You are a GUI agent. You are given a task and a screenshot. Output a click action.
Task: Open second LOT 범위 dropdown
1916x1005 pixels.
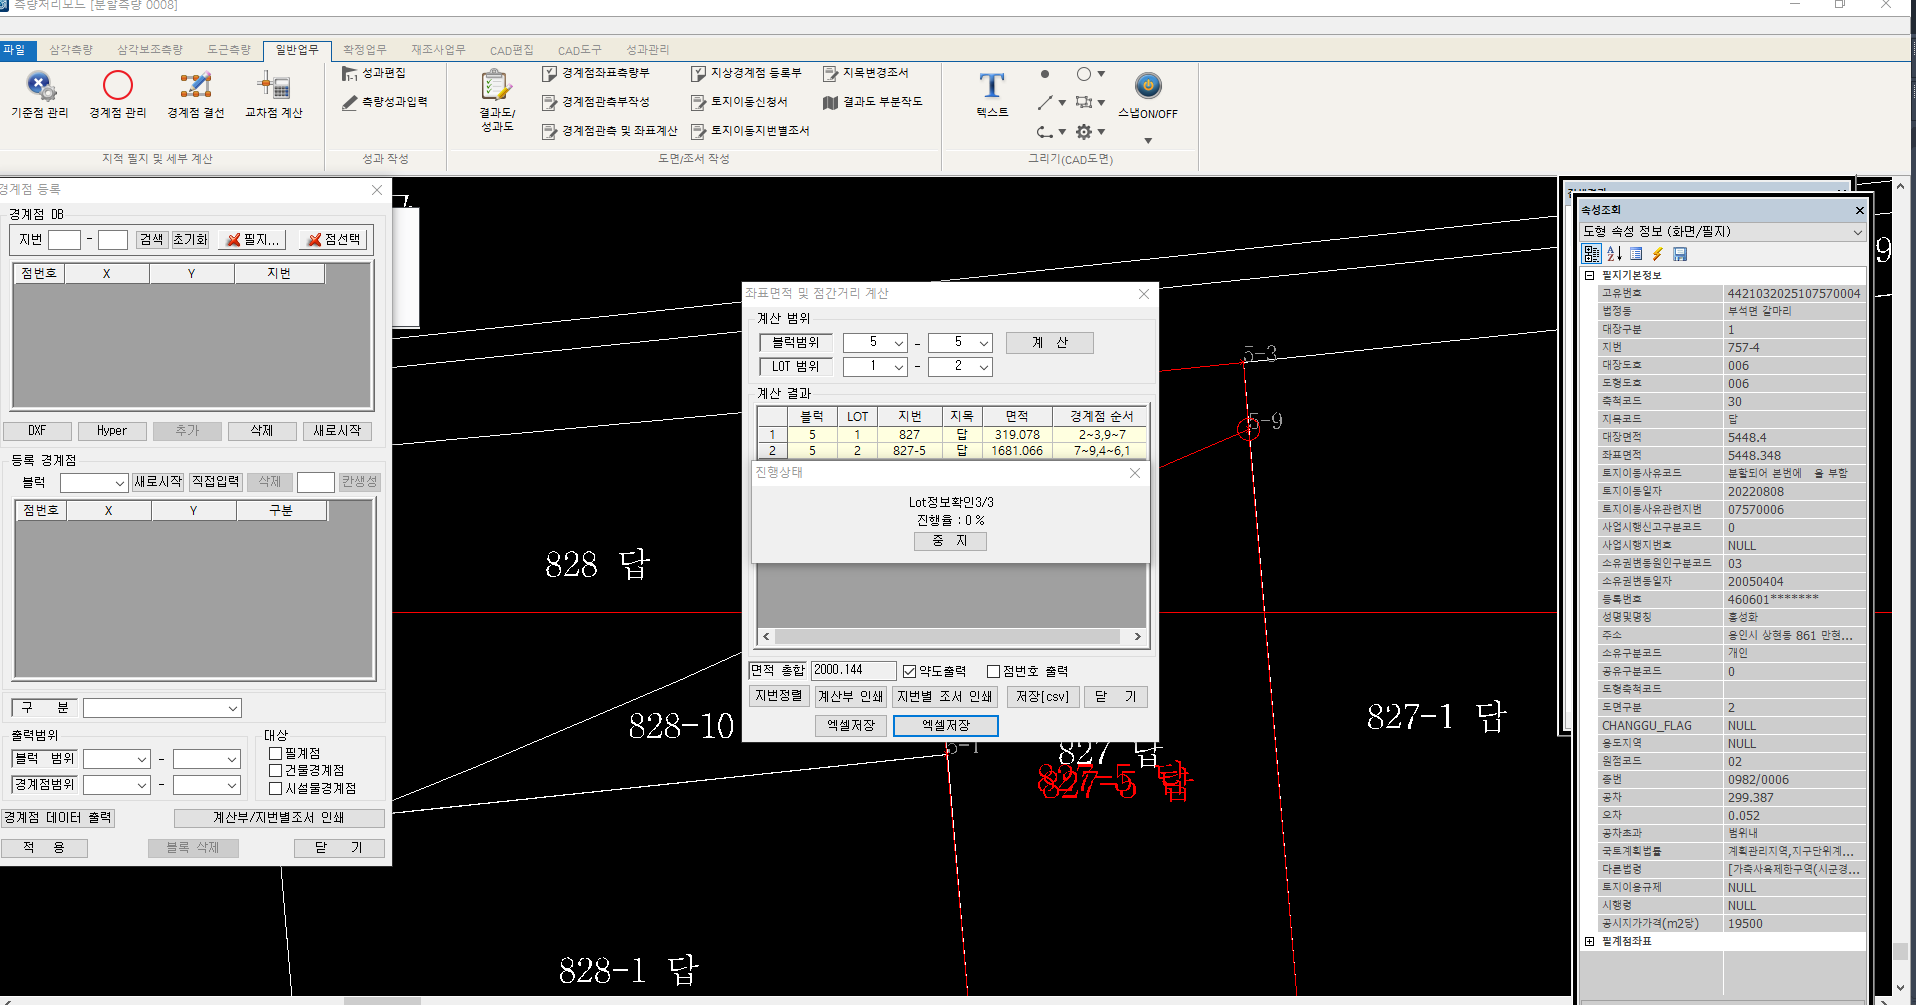tap(984, 367)
